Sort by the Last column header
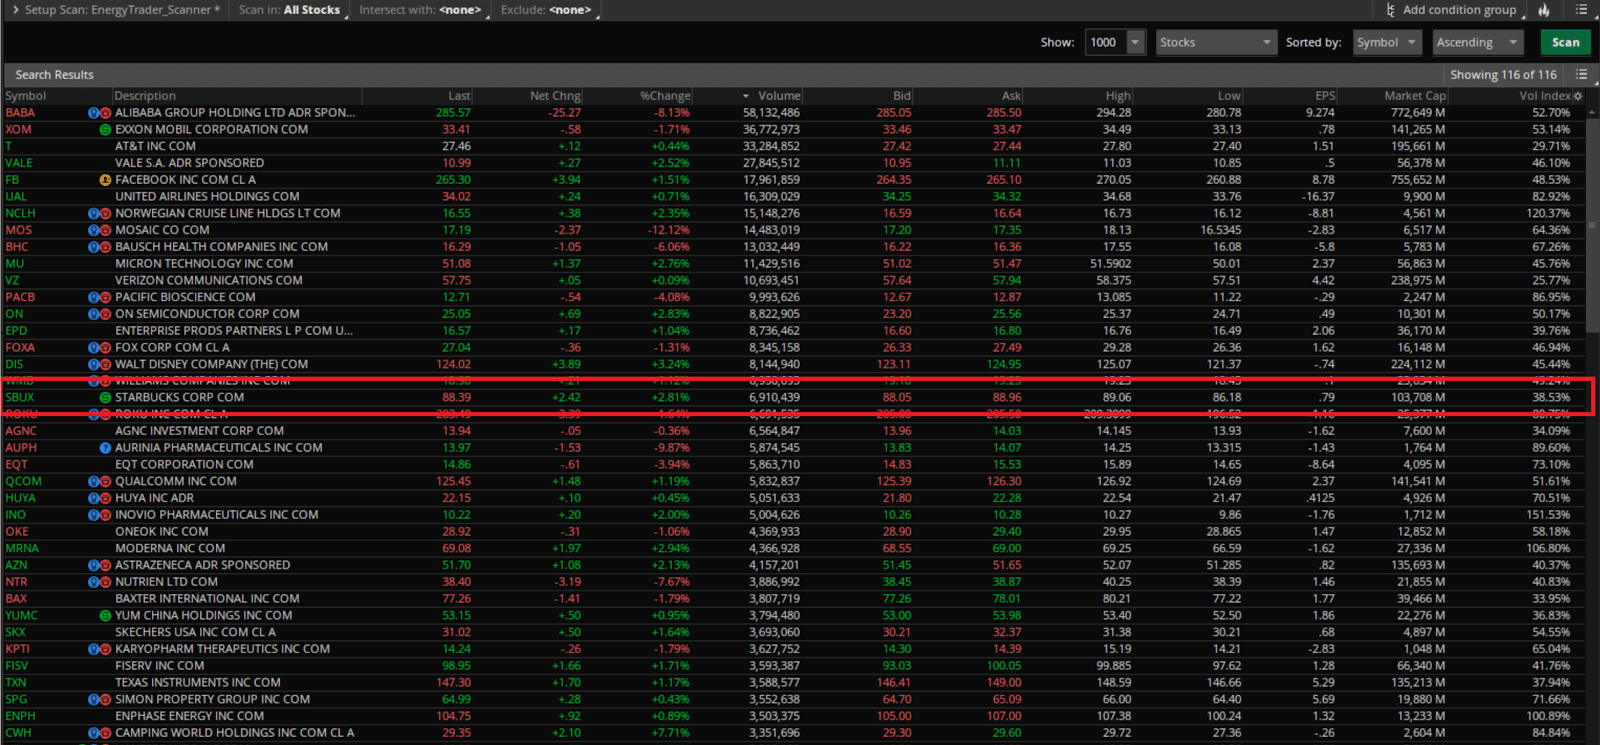Viewport: 1600px width, 745px height. [x=459, y=96]
